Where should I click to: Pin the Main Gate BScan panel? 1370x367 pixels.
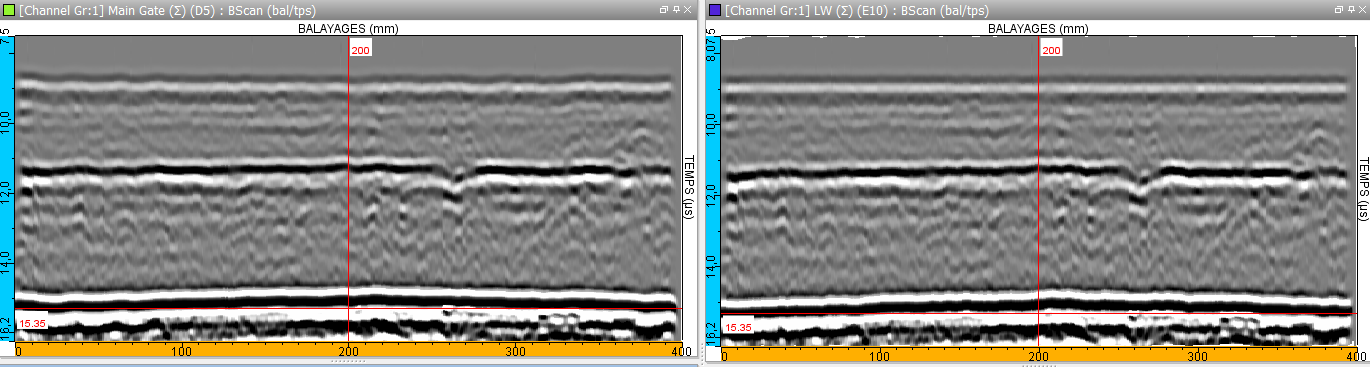pyautogui.click(x=675, y=9)
